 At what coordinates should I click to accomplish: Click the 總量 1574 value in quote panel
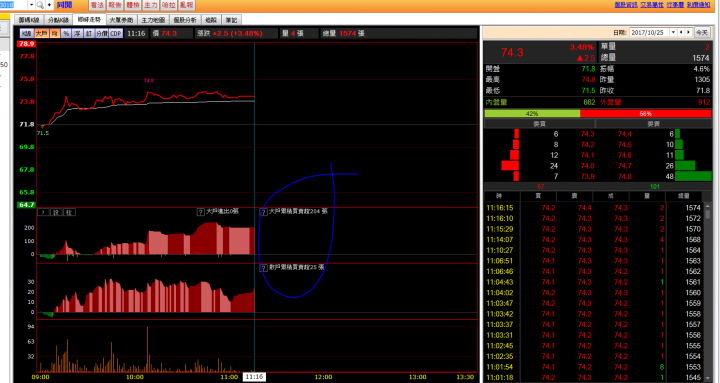click(x=701, y=58)
